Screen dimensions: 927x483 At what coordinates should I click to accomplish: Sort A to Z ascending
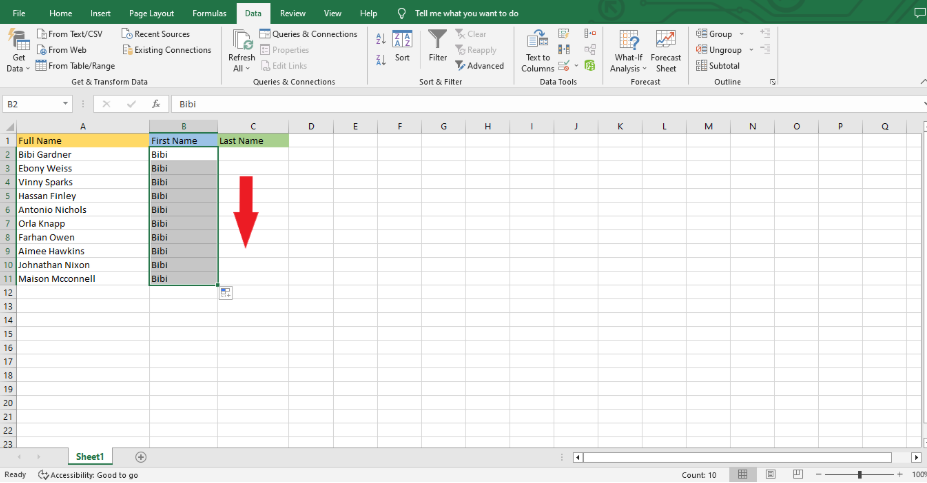pos(381,39)
